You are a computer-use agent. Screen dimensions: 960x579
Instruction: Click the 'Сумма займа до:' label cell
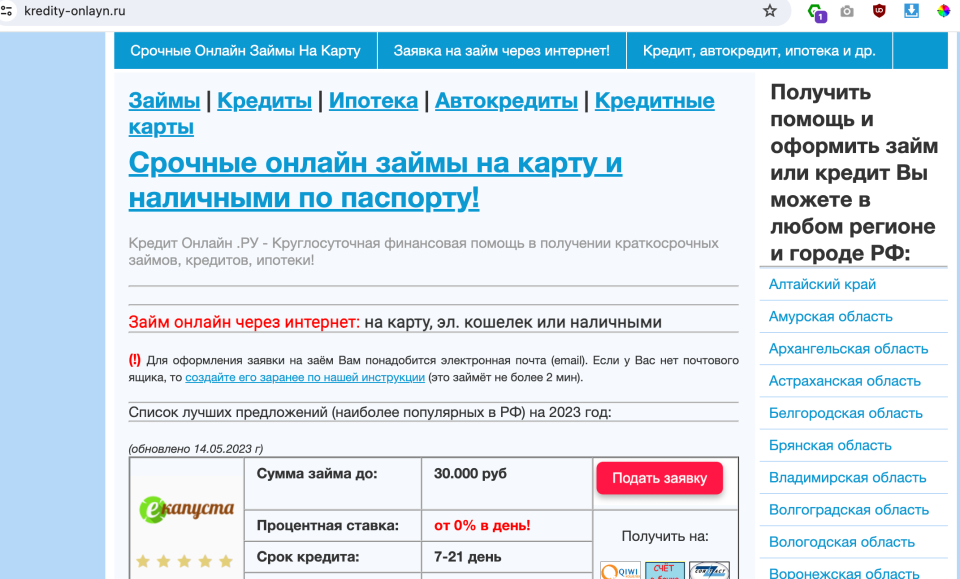coord(333,484)
